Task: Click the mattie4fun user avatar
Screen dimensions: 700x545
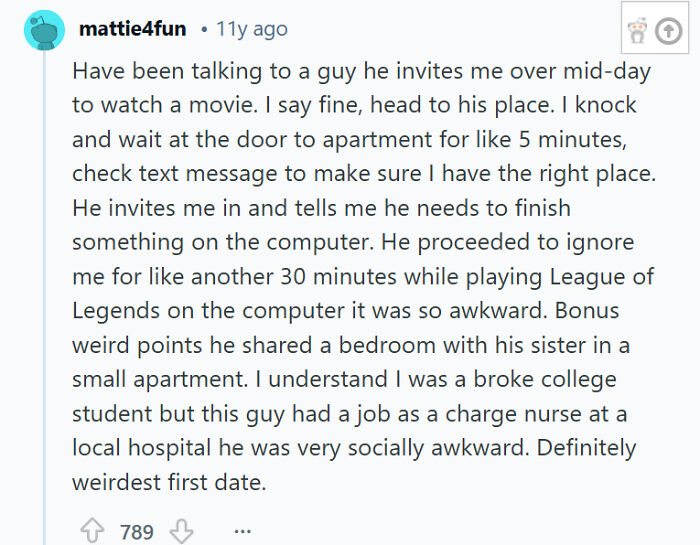Action: (45, 30)
